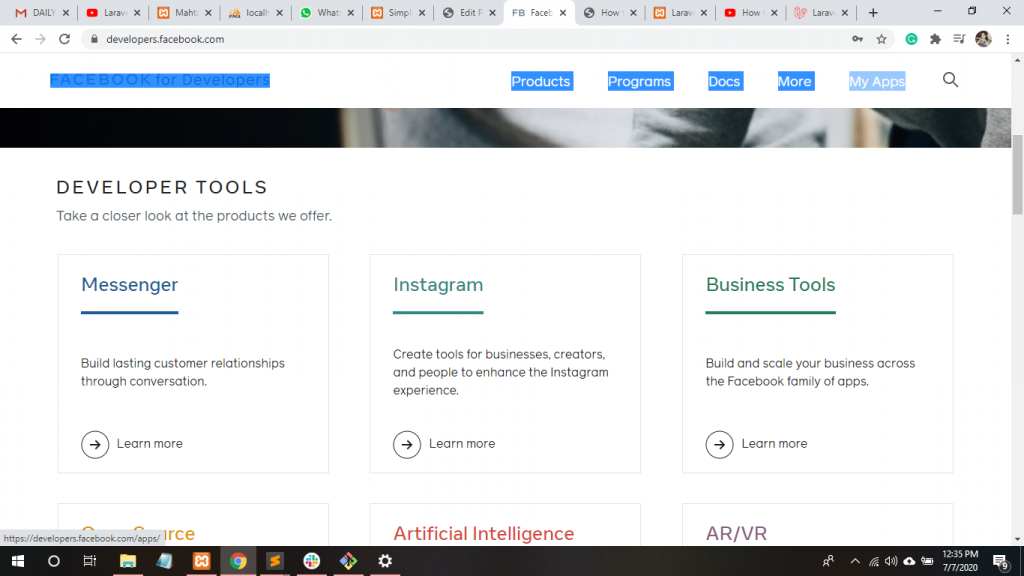Open the Chrome profile avatar

pyautogui.click(x=983, y=39)
